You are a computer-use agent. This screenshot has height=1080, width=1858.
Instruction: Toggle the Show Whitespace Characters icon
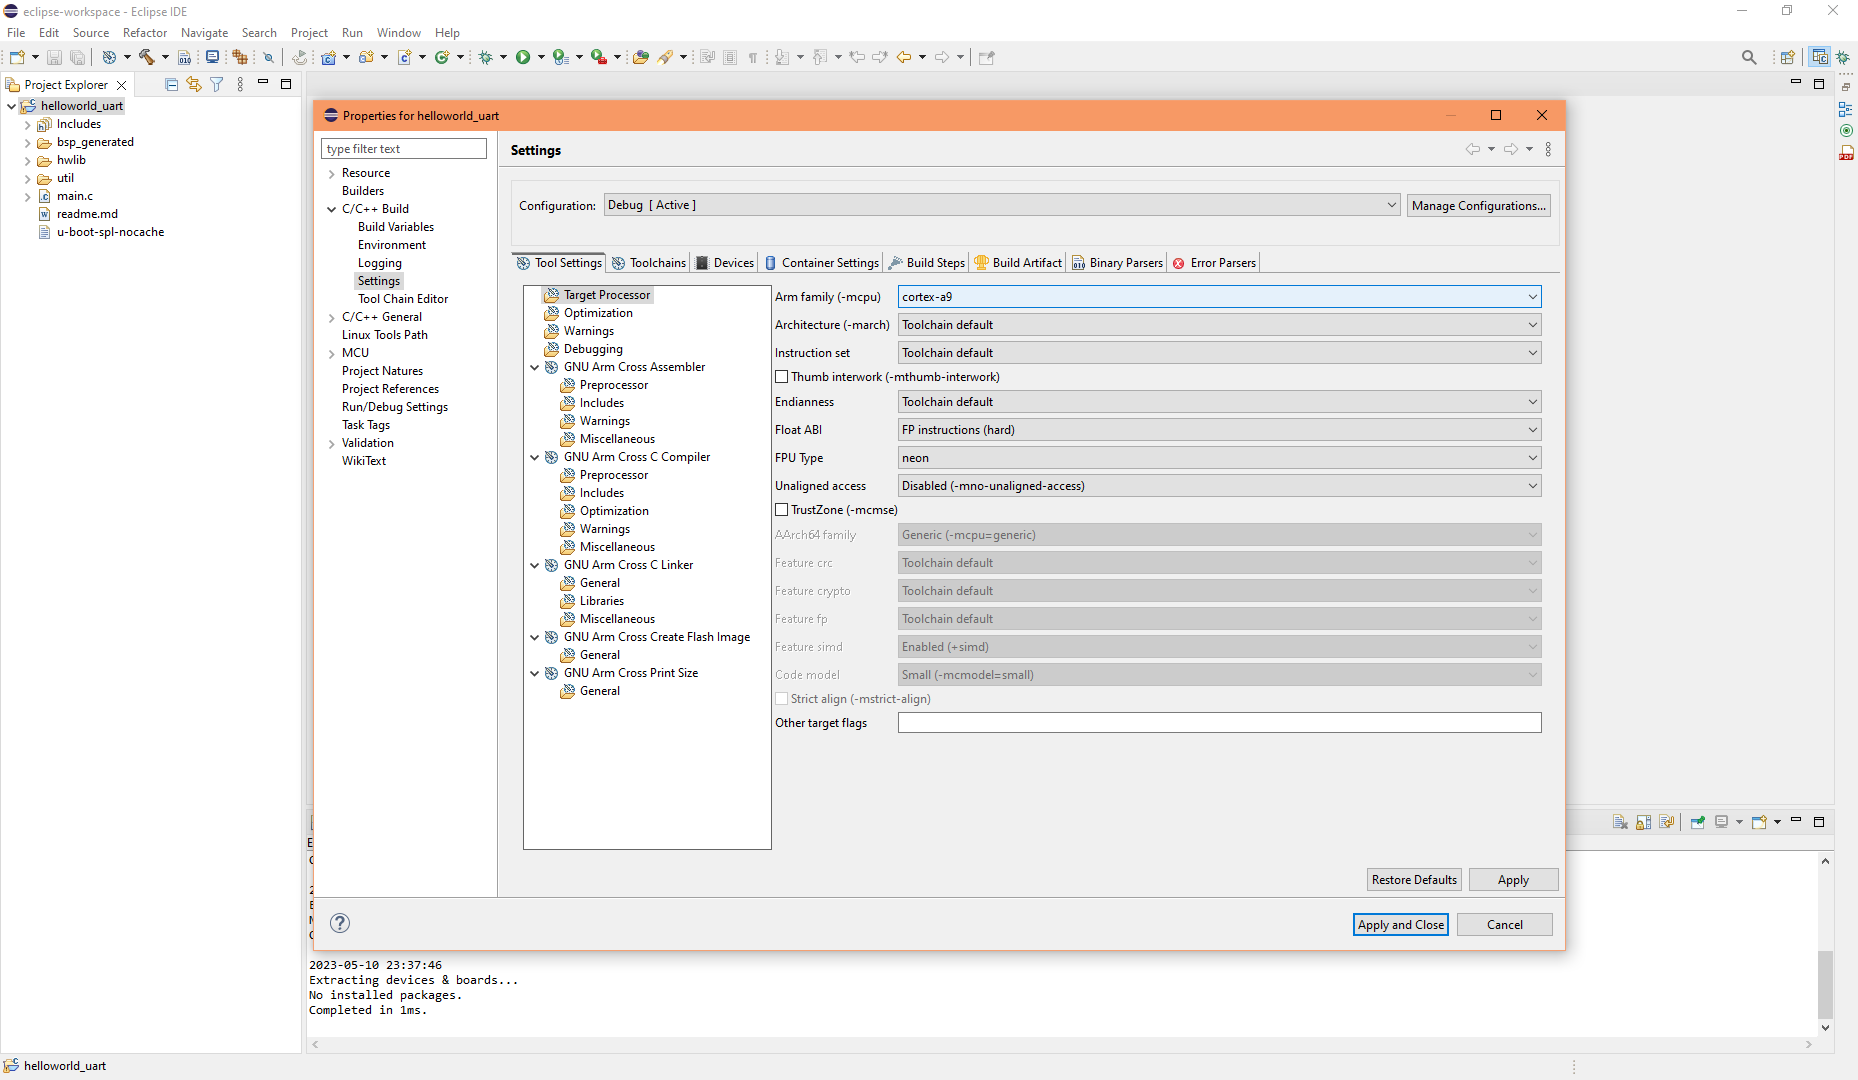pyautogui.click(x=753, y=57)
